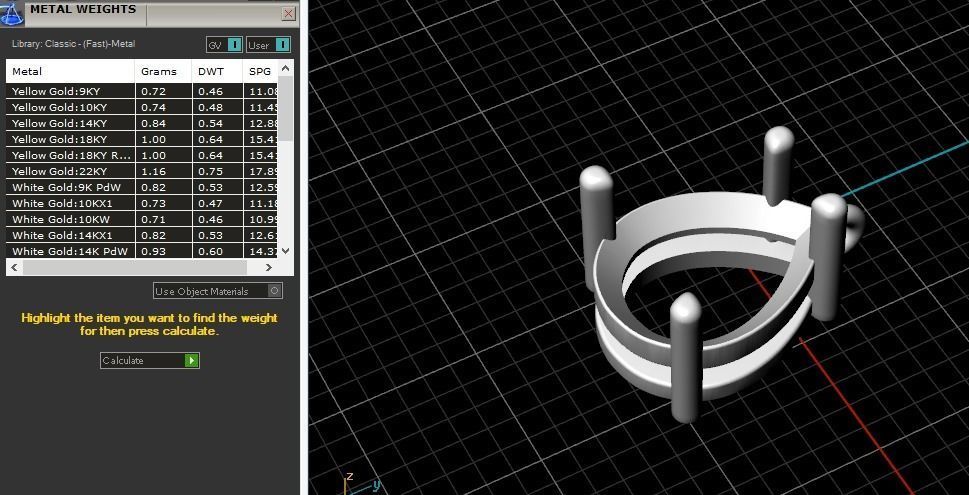The width and height of the screenshot is (969, 495).
Task: Click the Calculate button
Action: tap(150, 360)
